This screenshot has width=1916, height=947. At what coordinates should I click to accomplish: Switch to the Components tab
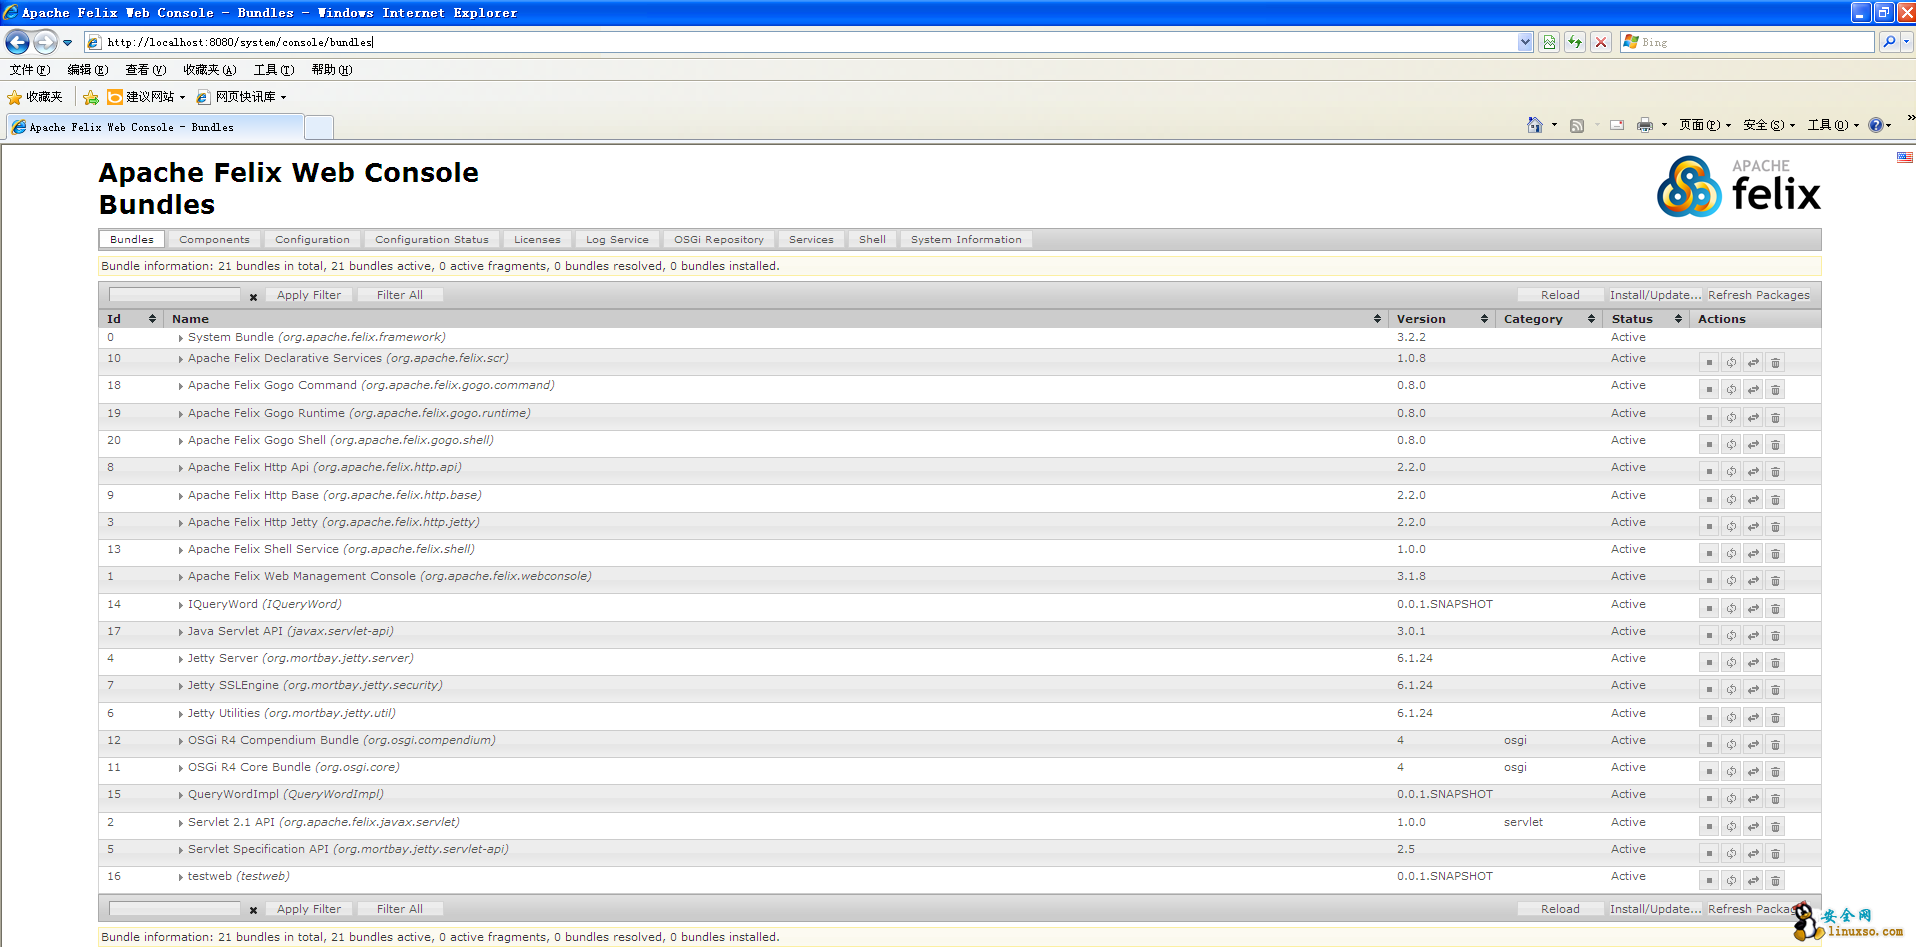coord(214,240)
